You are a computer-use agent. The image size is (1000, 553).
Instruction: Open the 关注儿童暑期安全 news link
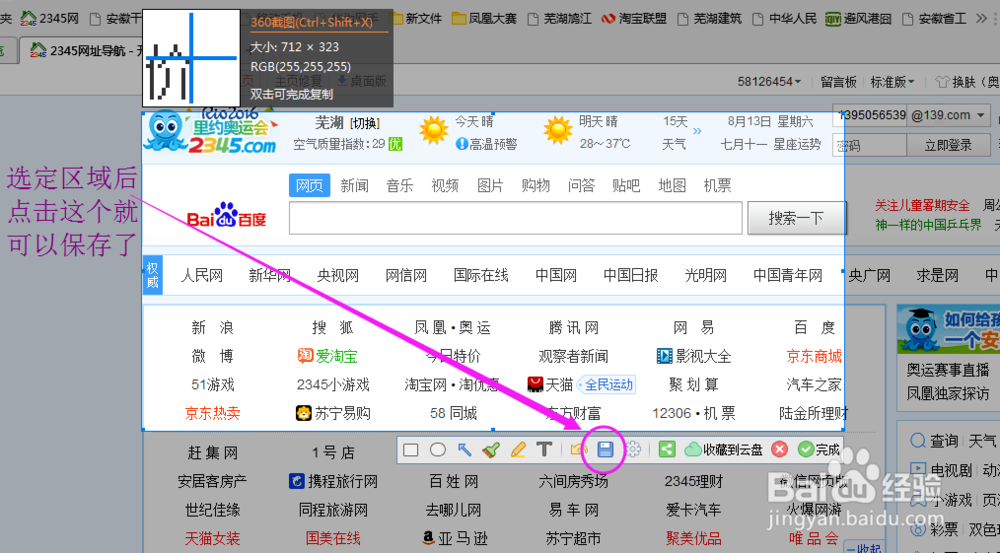click(922, 205)
